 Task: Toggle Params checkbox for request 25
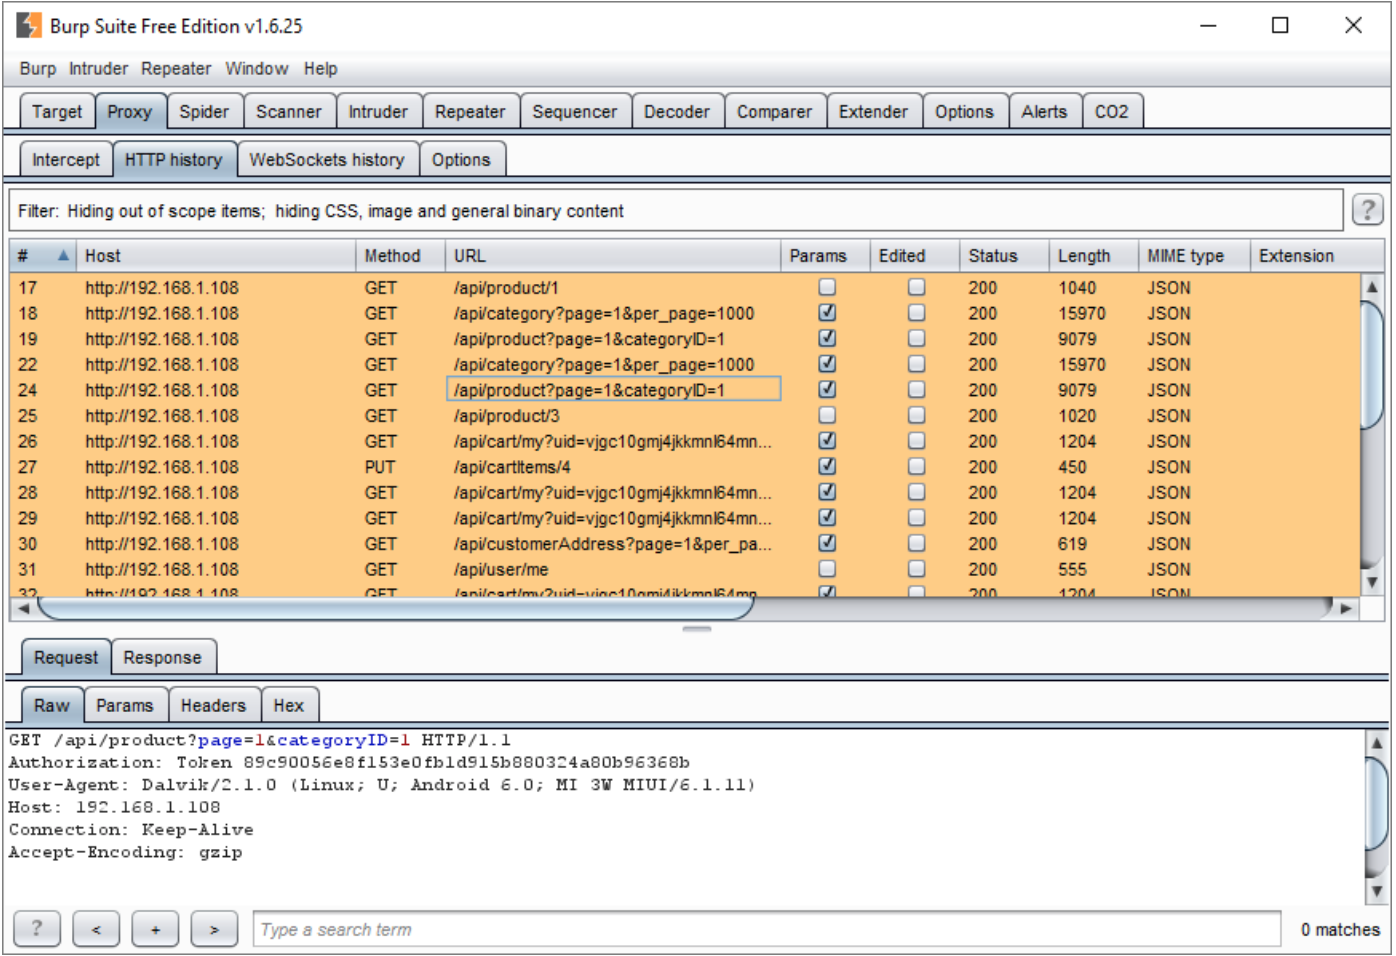click(827, 415)
